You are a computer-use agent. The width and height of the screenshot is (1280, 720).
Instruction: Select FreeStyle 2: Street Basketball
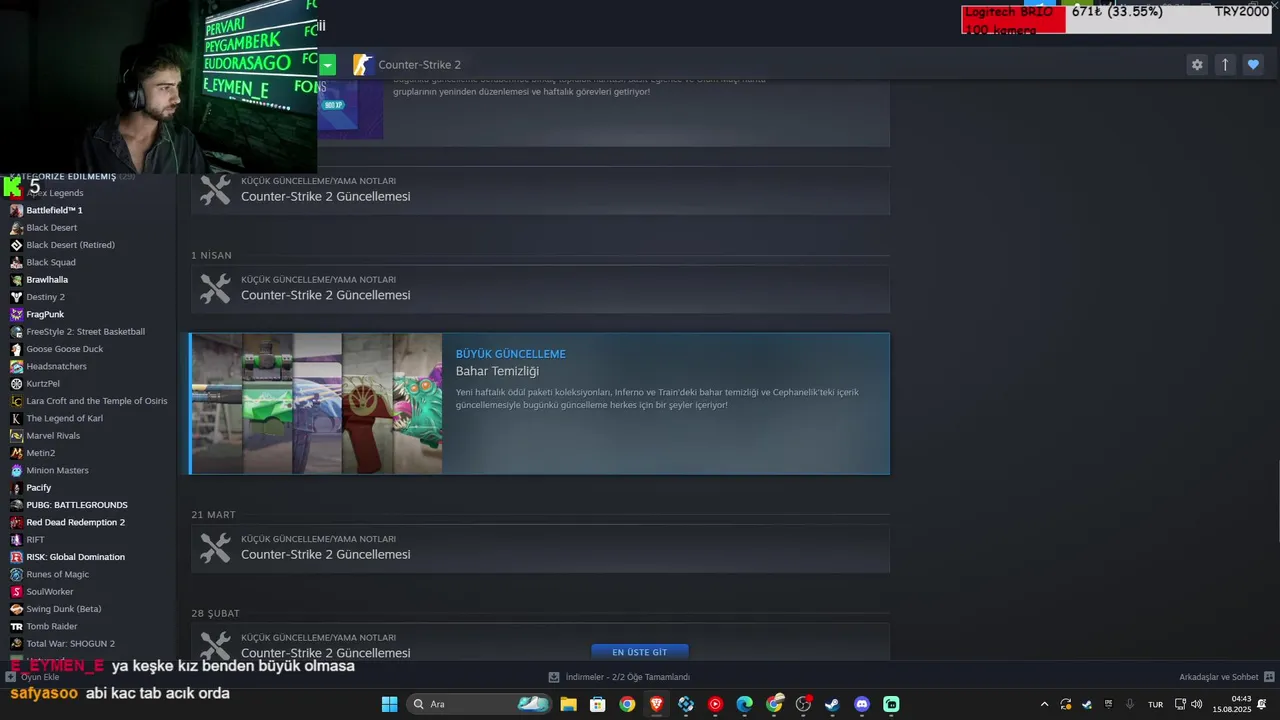pyautogui.click(x=85, y=332)
